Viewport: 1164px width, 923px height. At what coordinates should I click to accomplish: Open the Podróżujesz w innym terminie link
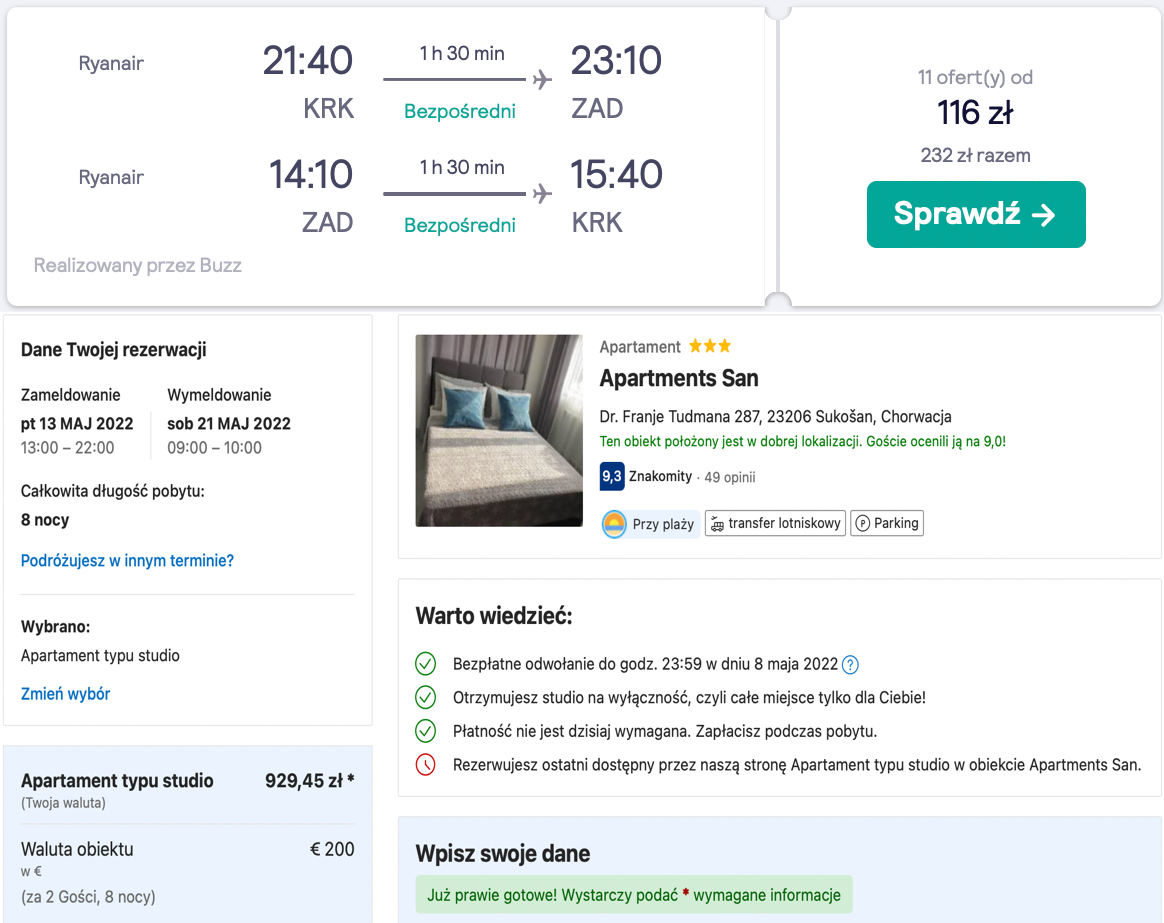[x=127, y=561]
